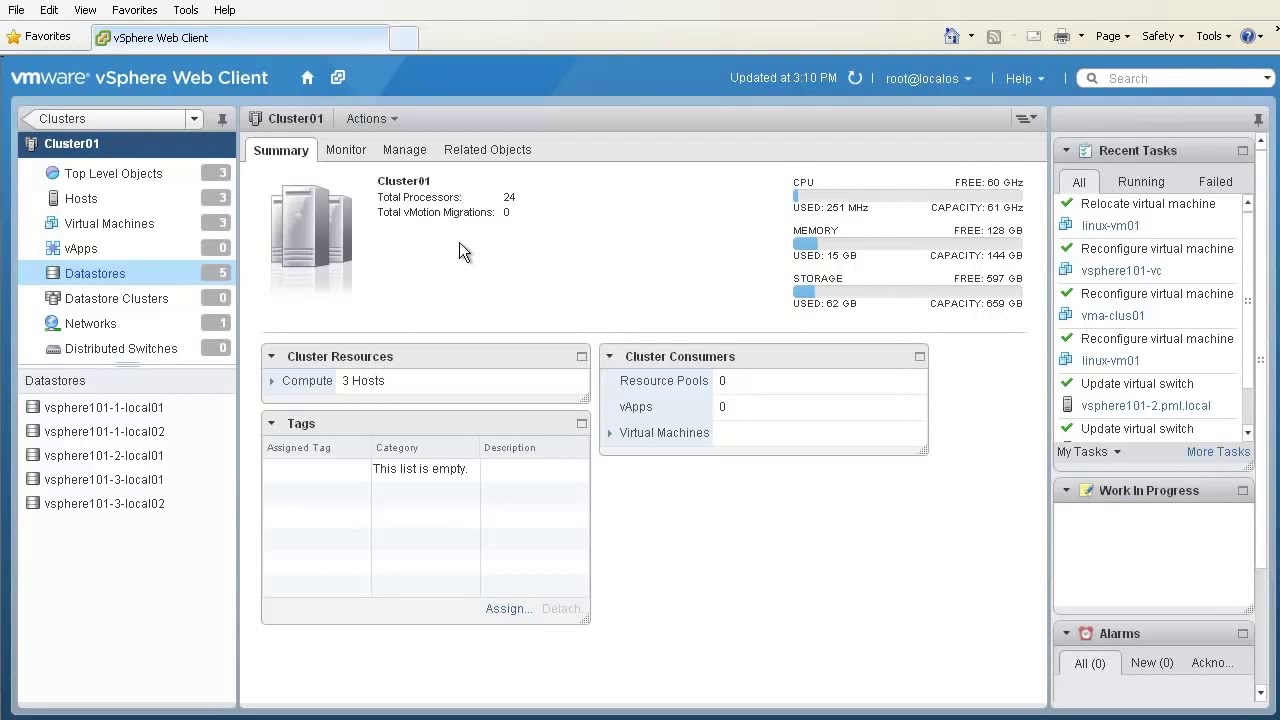Minimize the Cluster Resources portlet
Viewport: 1280px width, 720px height.
click(x=581, y=356)
